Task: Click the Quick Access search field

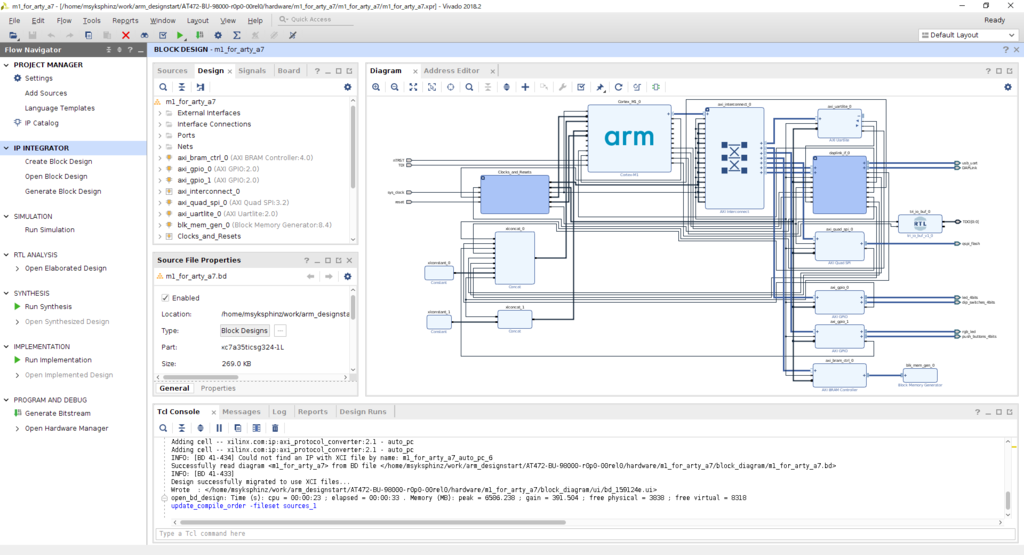Action: click(x=315, y=20)
